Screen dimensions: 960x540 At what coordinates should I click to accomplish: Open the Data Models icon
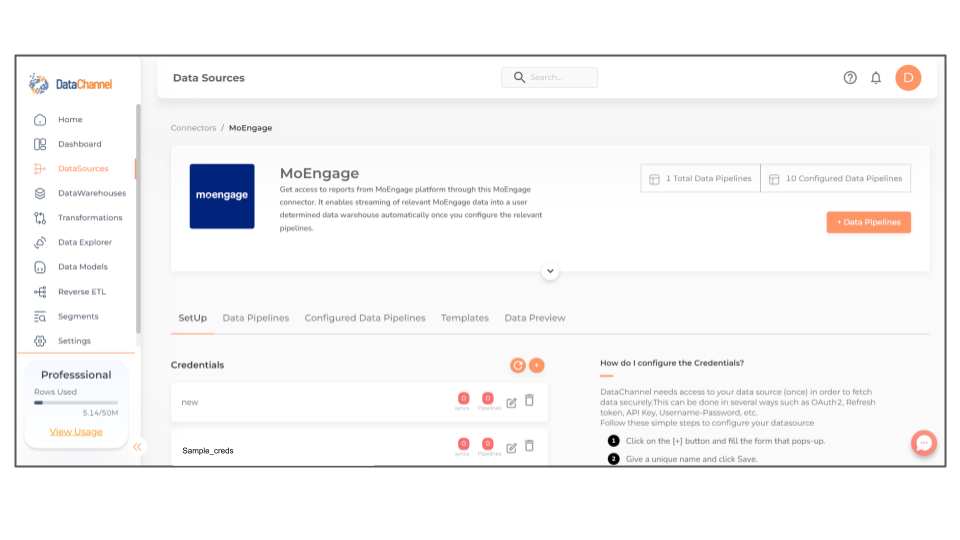point(40,267)
